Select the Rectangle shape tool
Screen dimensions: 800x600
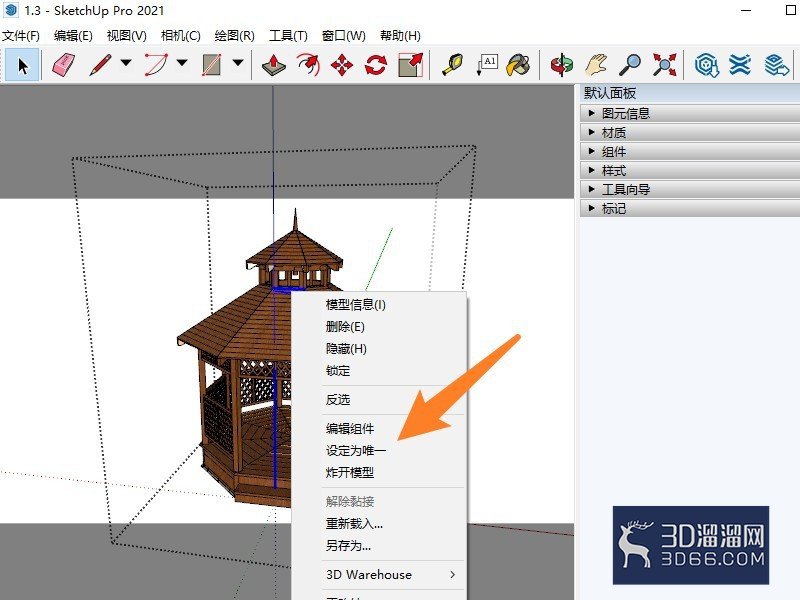pos(212,65)
